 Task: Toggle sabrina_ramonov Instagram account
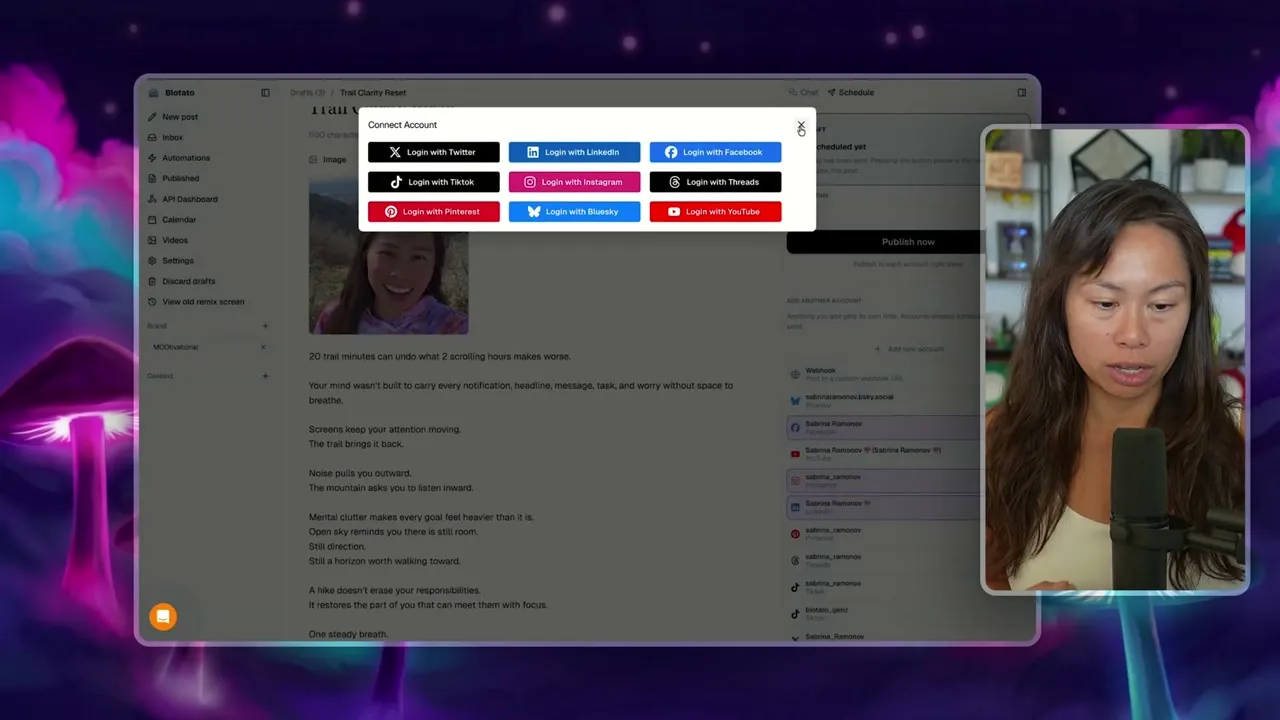[908, 480]
